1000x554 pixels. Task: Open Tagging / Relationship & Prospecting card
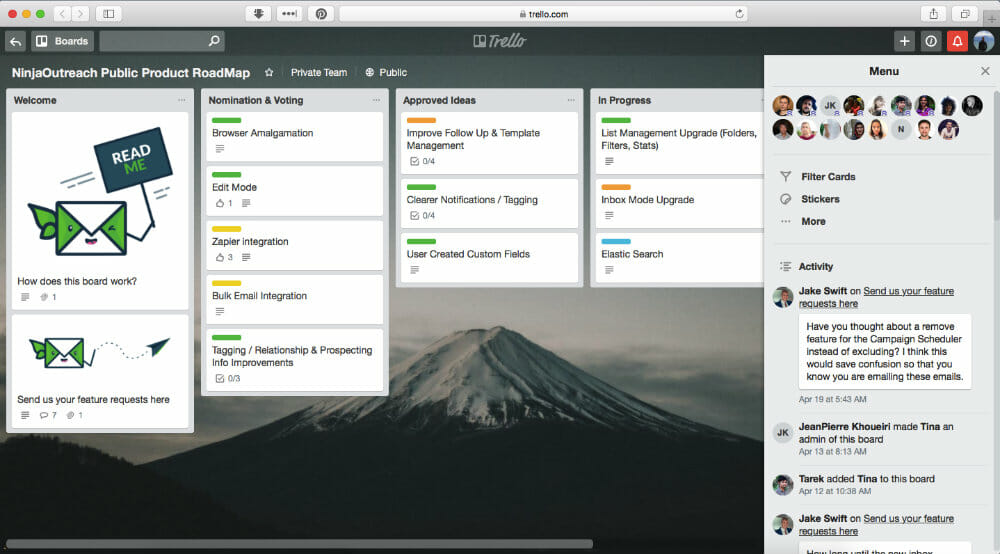[295, 360]
